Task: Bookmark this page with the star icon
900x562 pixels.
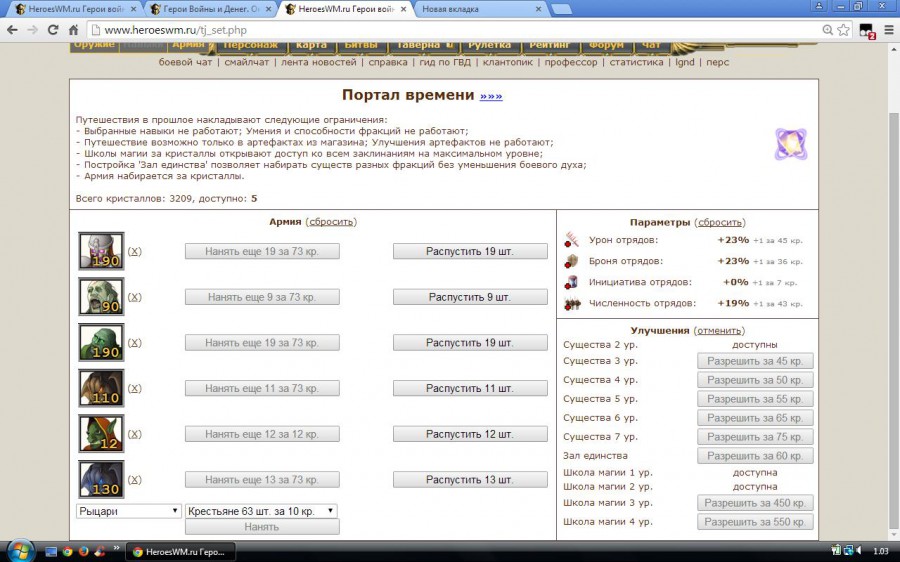Action: click(843, 30)
